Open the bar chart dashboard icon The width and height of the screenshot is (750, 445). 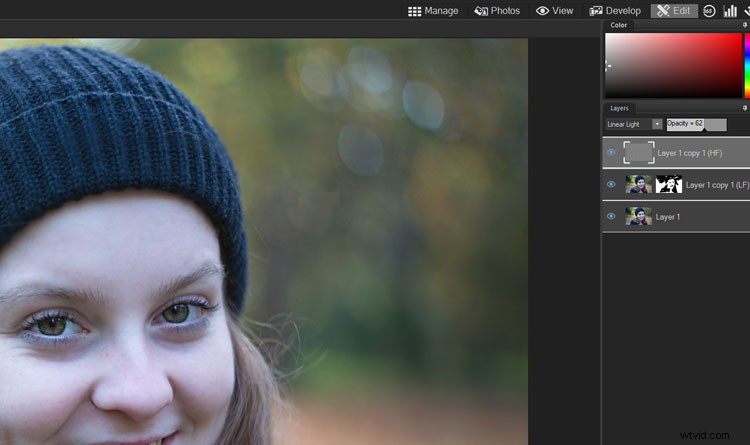coord(730,11)
